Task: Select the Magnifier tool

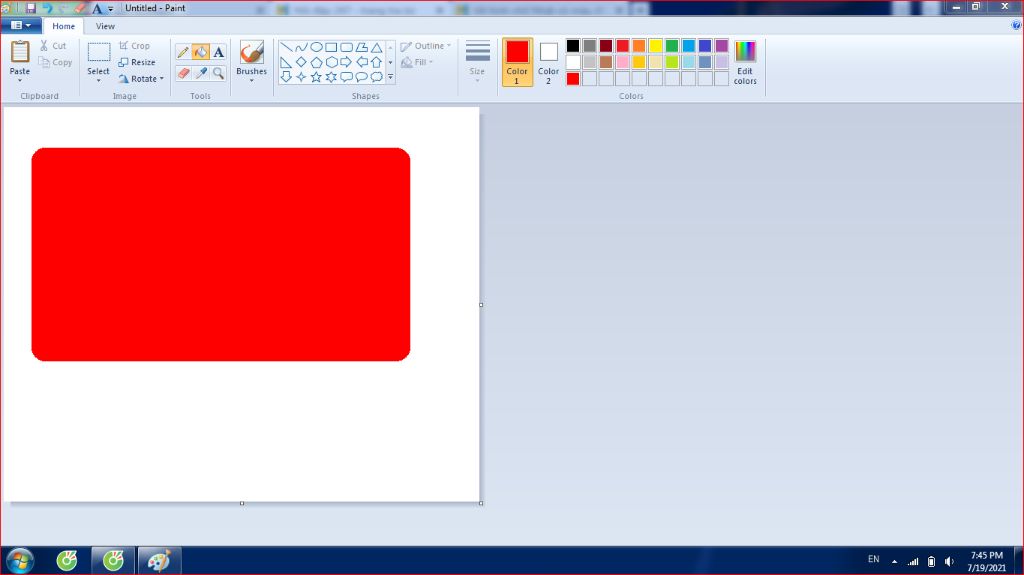Action: 218,73
